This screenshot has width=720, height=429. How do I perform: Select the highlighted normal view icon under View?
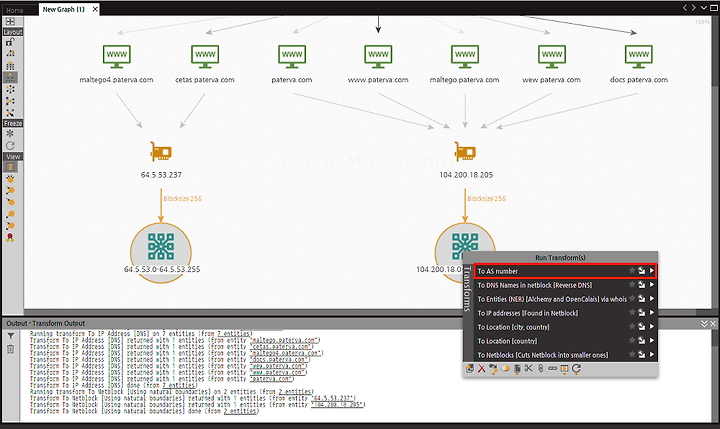pyautogui.click(x=10, y=167)
